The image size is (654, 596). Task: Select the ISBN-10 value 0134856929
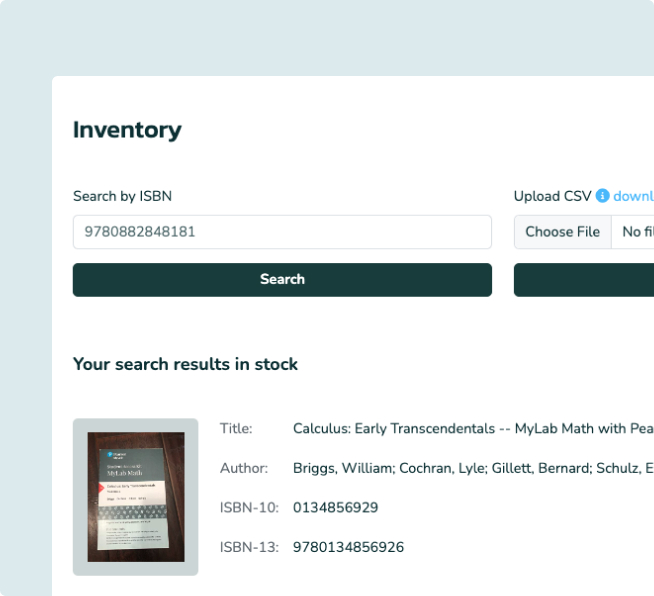point(335,508)
